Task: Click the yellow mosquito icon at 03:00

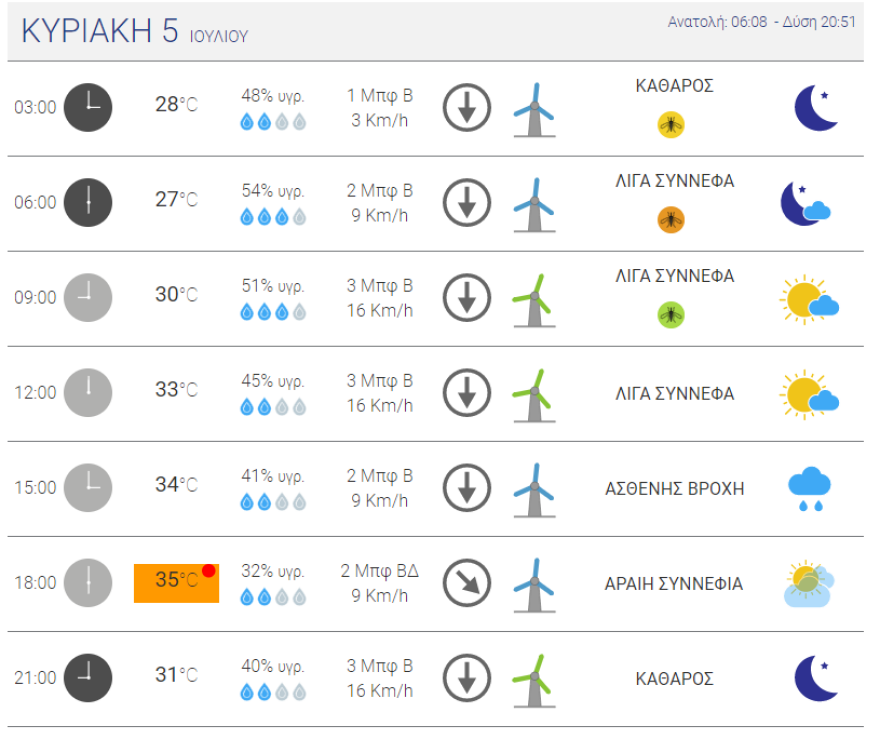Action: click(670, 124)
